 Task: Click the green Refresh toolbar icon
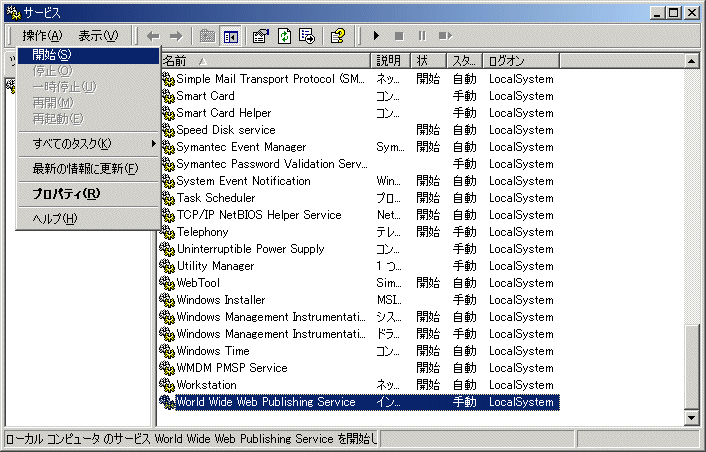[x=285, y=36]
